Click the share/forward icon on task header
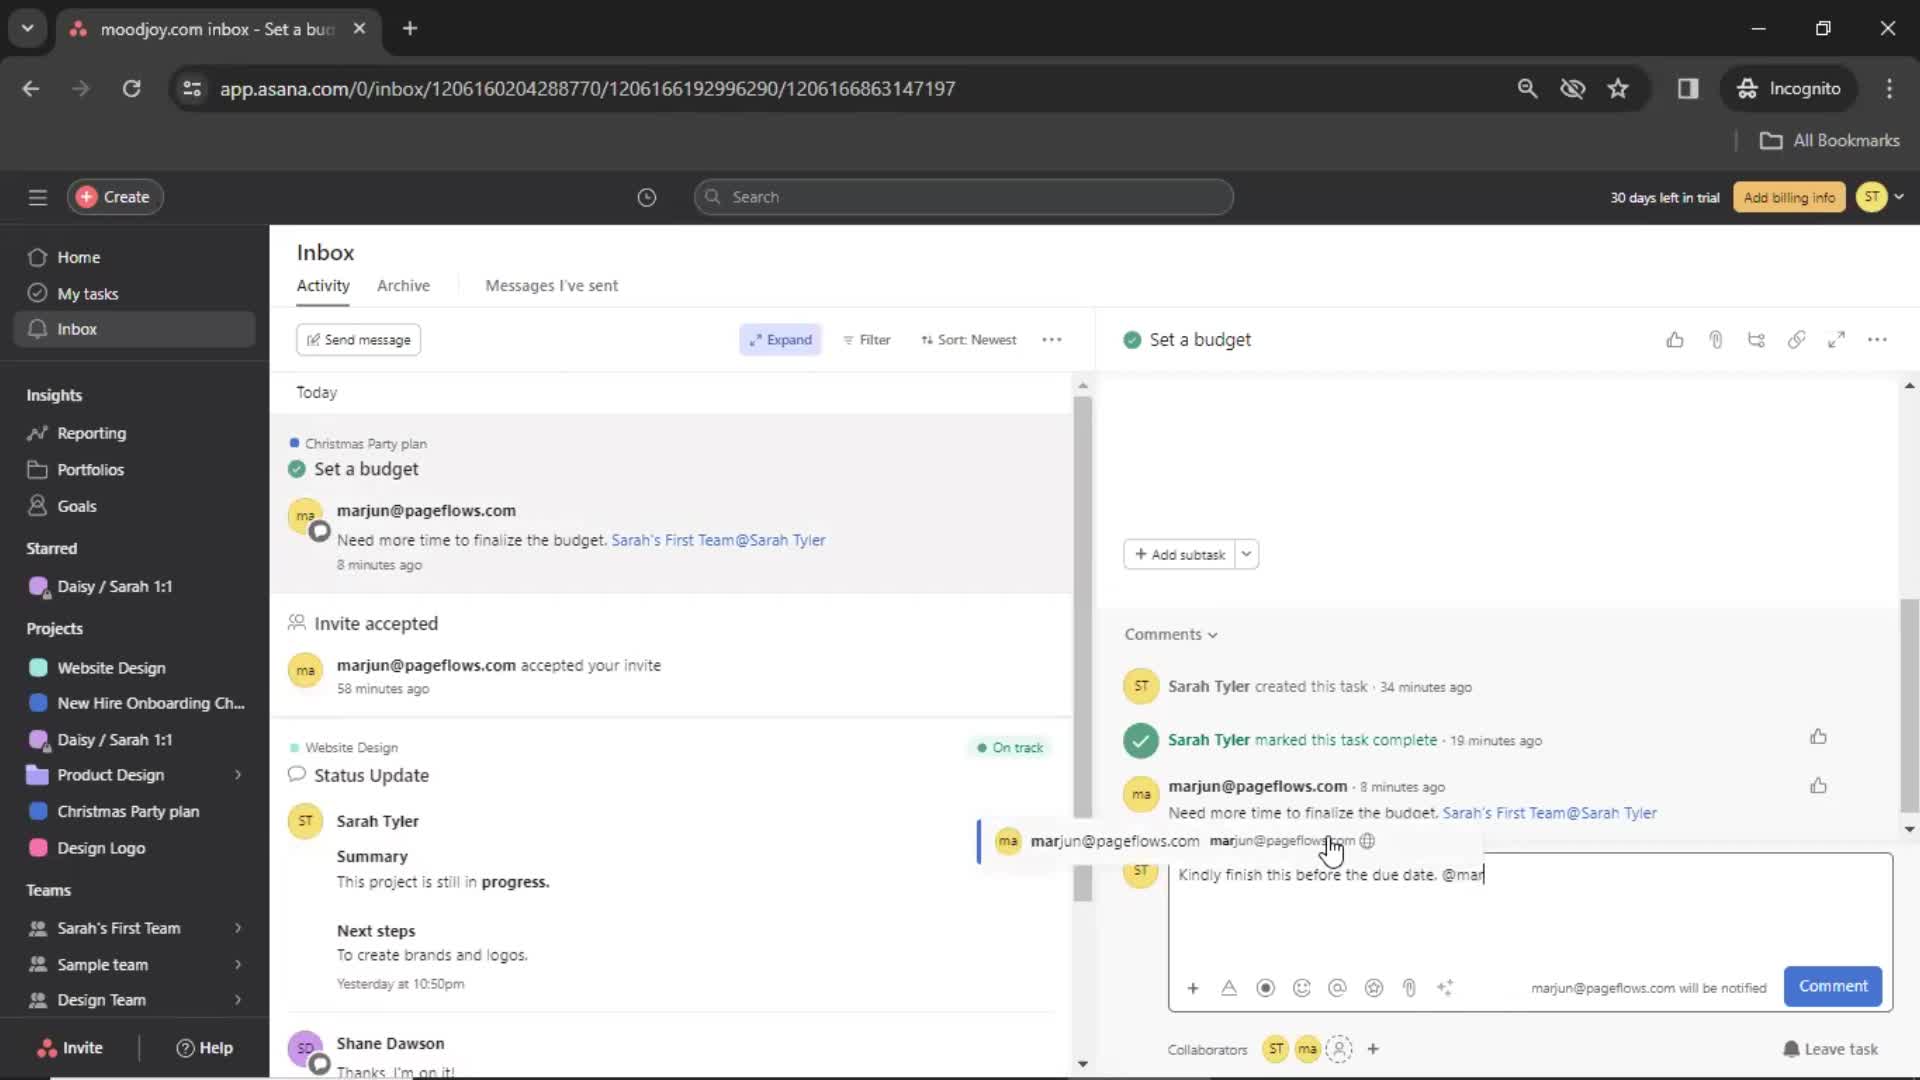 pyautogui.click(x=1756, y=340)
